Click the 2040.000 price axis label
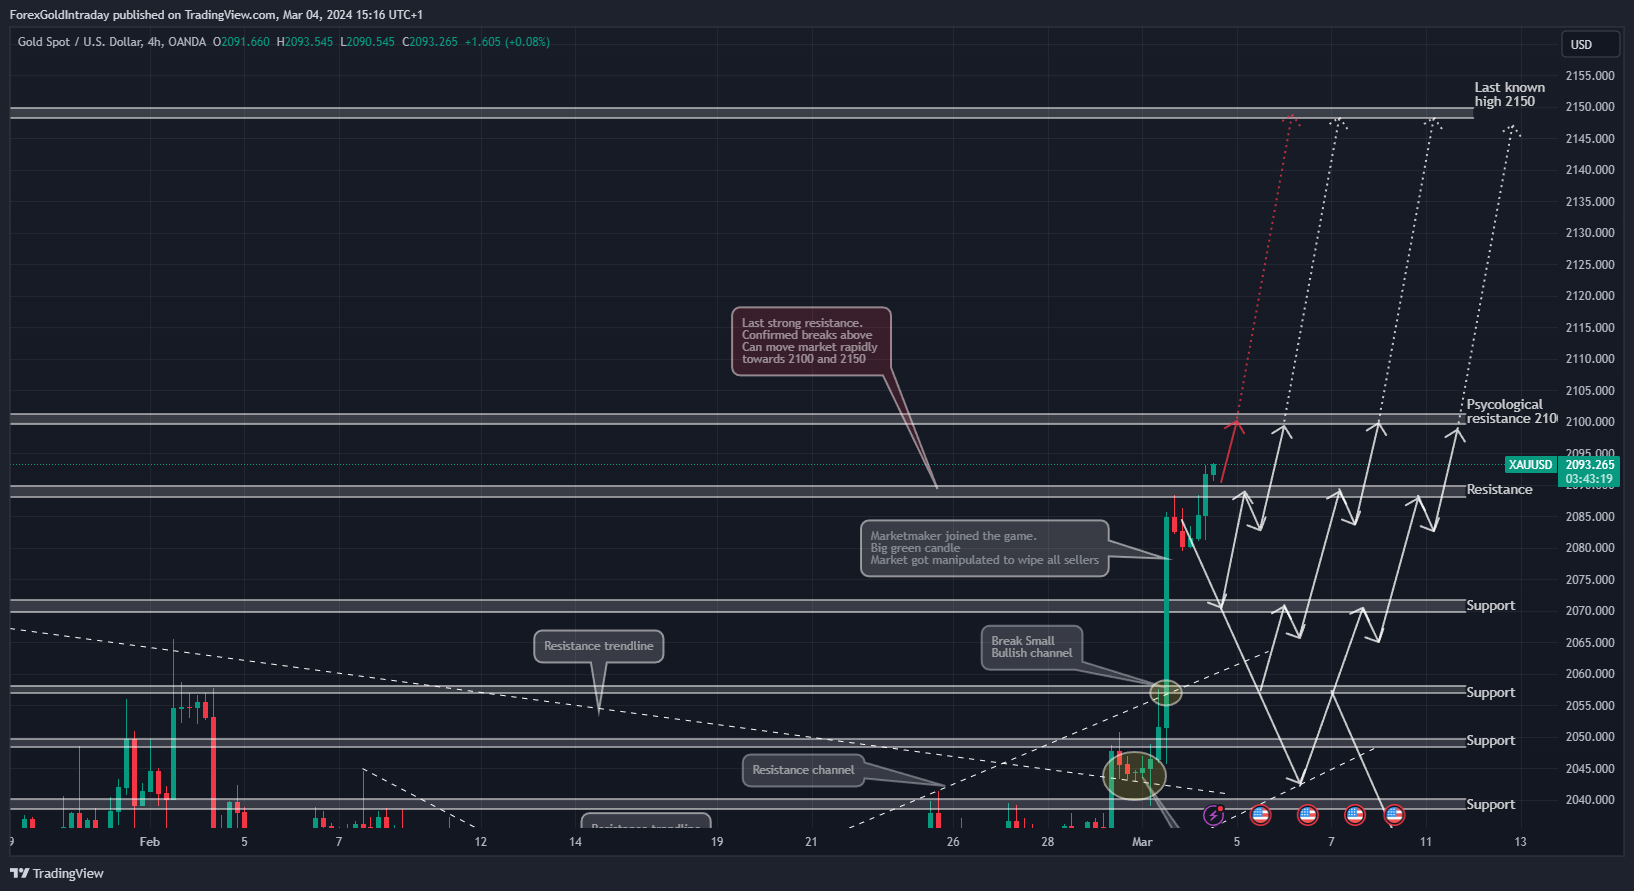1634x891 pixels. (x=1590, y=800)
